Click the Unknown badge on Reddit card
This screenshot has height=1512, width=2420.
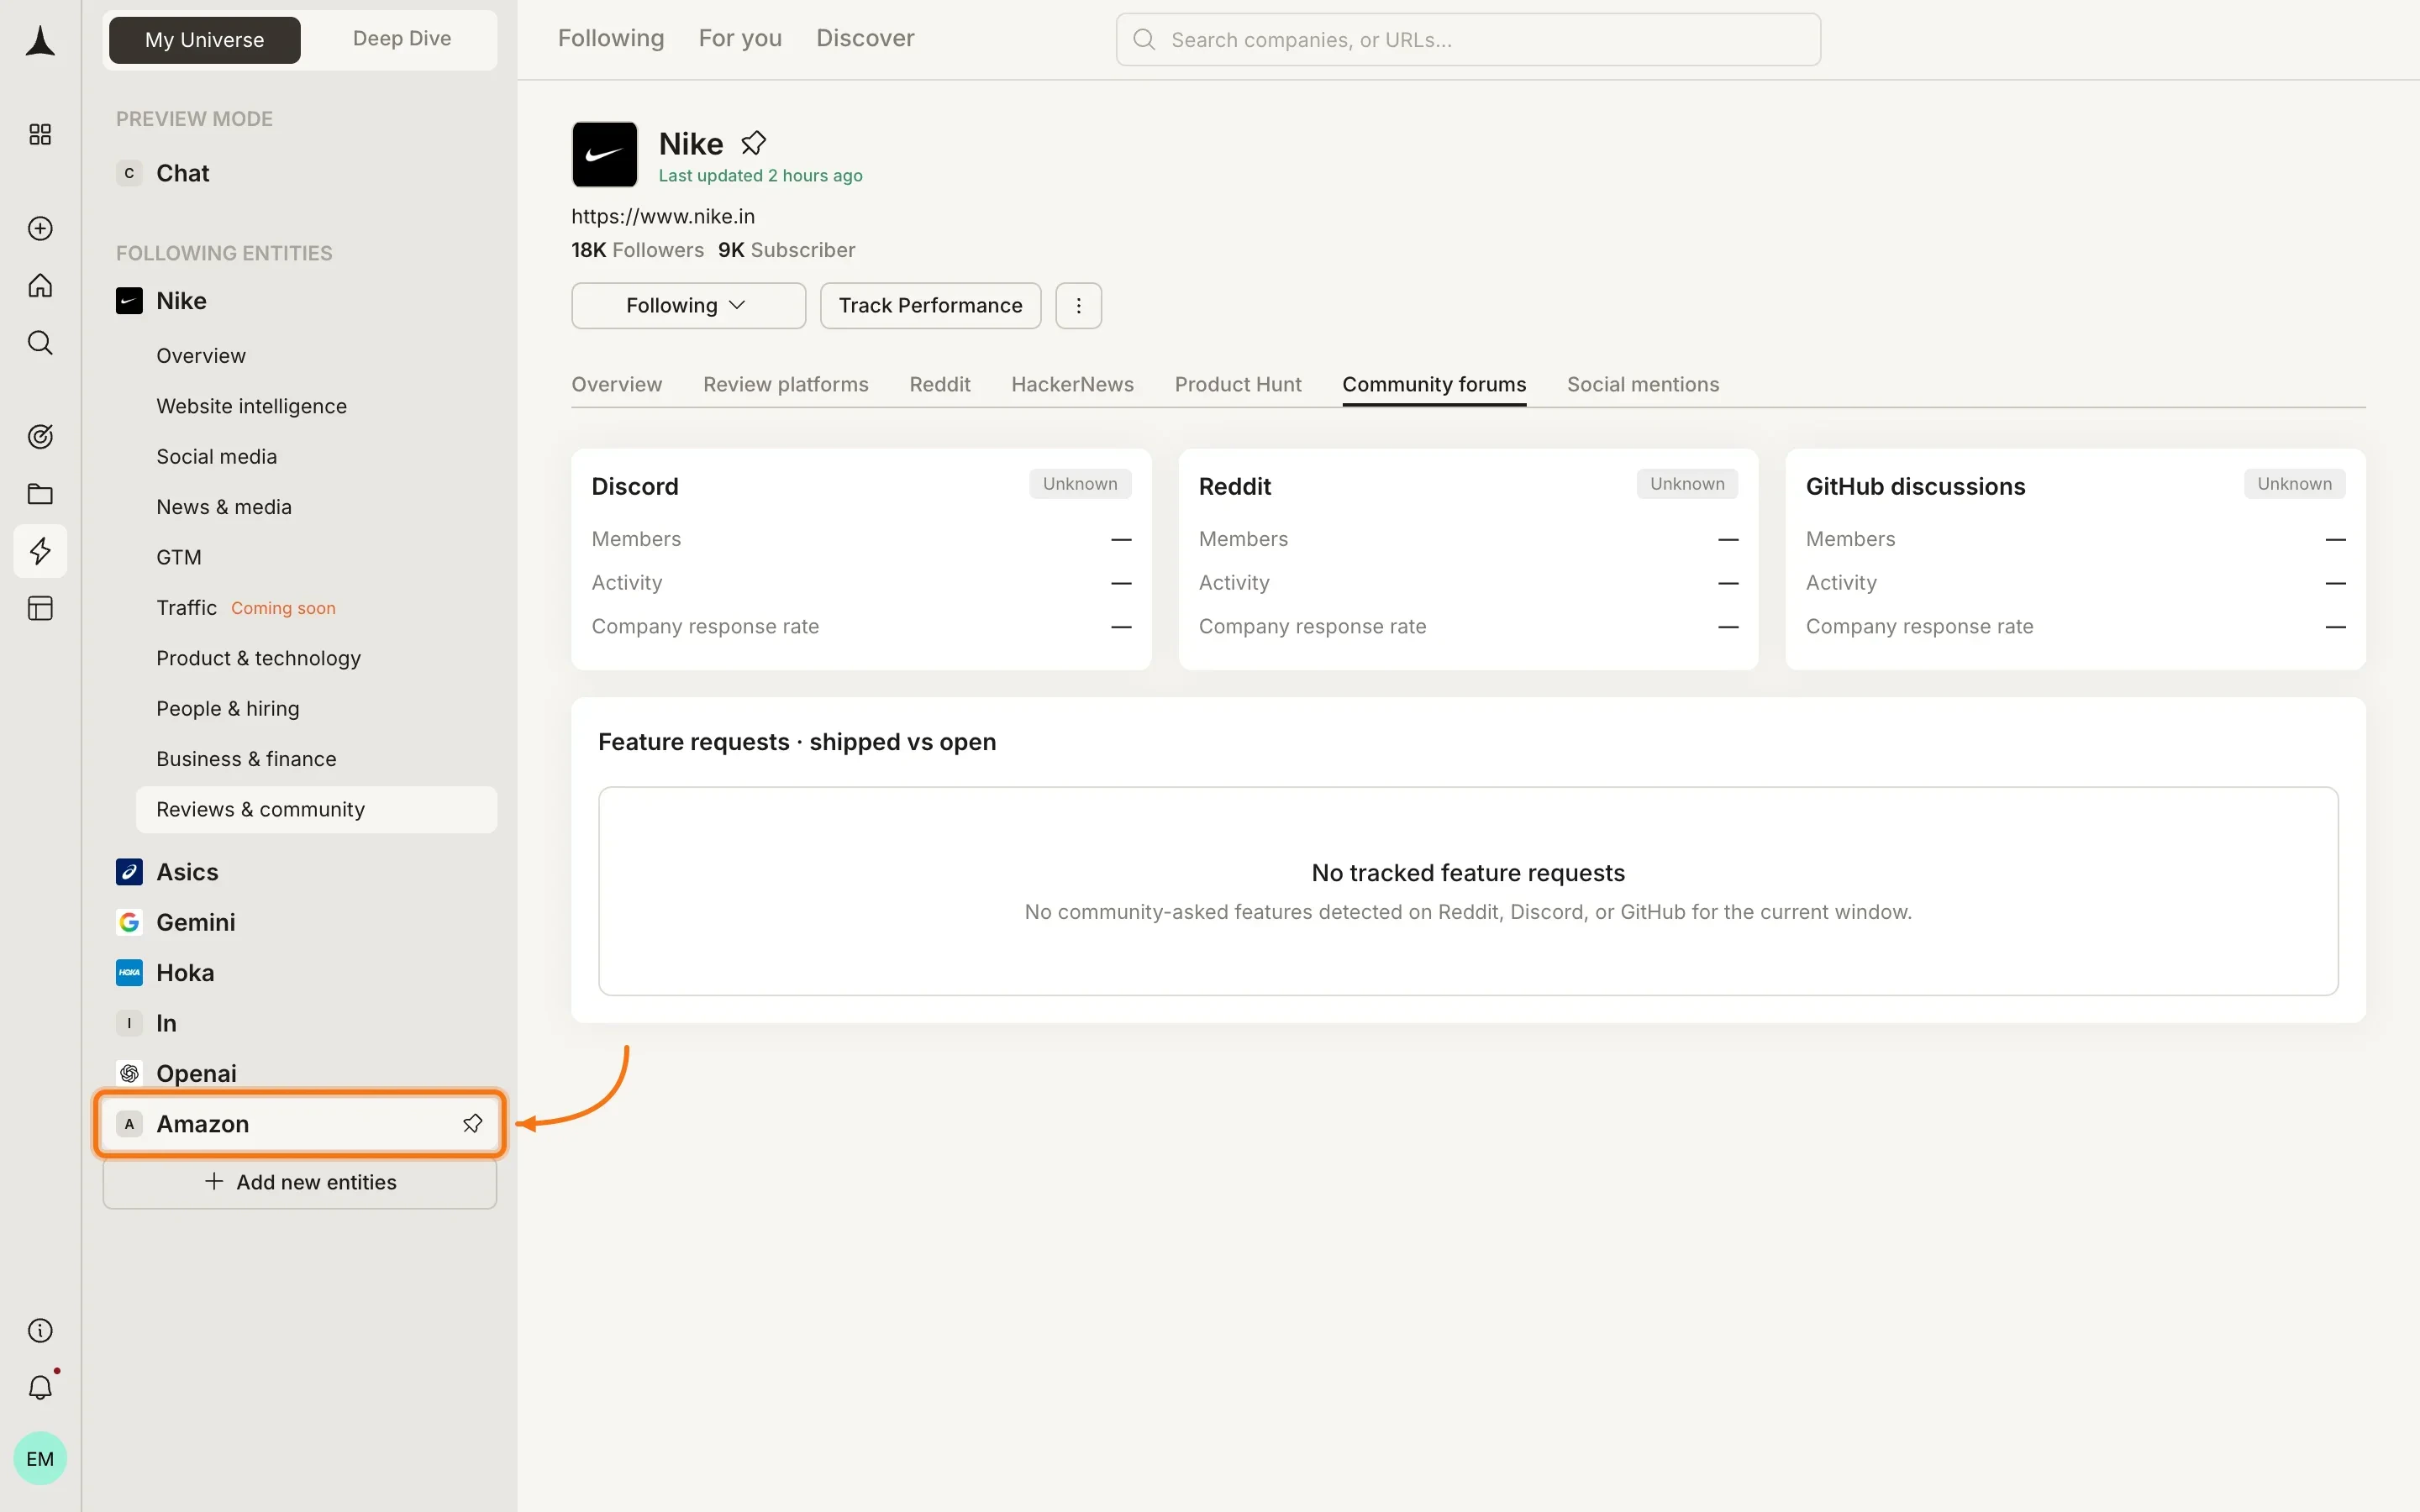click(x=1686, y=484)
